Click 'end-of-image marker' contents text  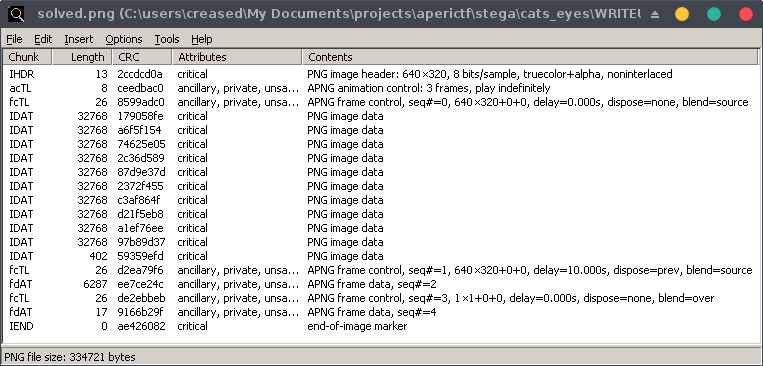point(357,326)
